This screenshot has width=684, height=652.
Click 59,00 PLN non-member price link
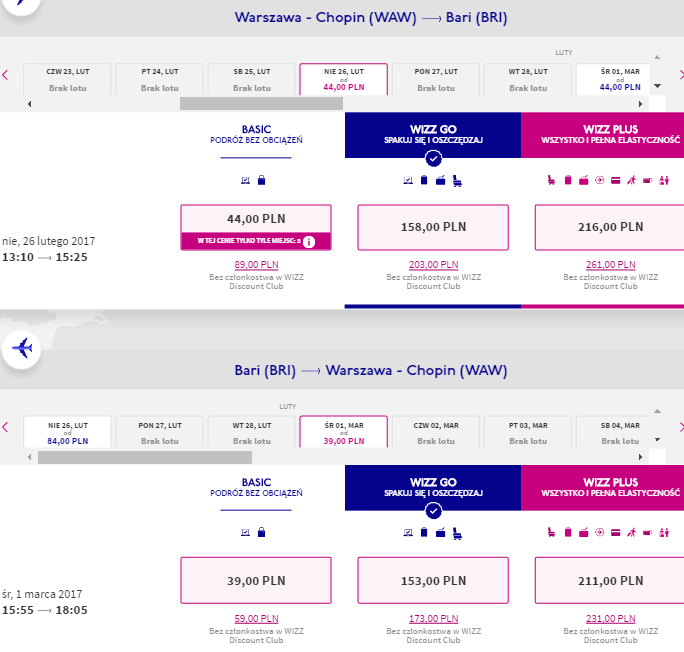point(256,618)
